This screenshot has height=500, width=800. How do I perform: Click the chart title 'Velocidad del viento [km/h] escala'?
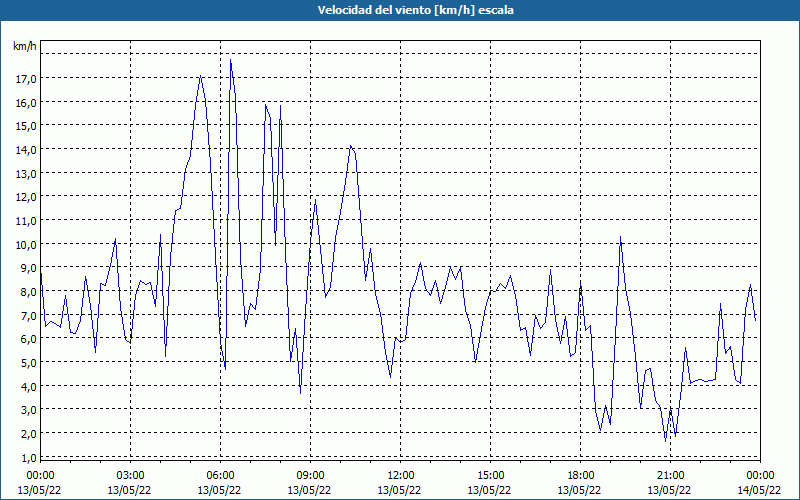415,10
